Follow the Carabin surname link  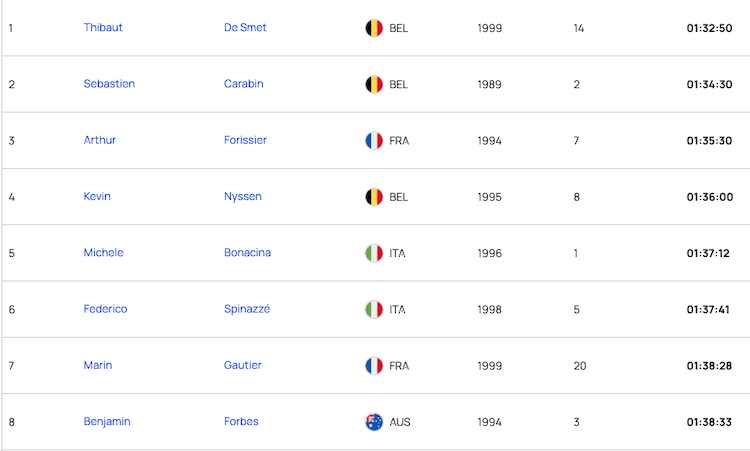tap(243, 84)
